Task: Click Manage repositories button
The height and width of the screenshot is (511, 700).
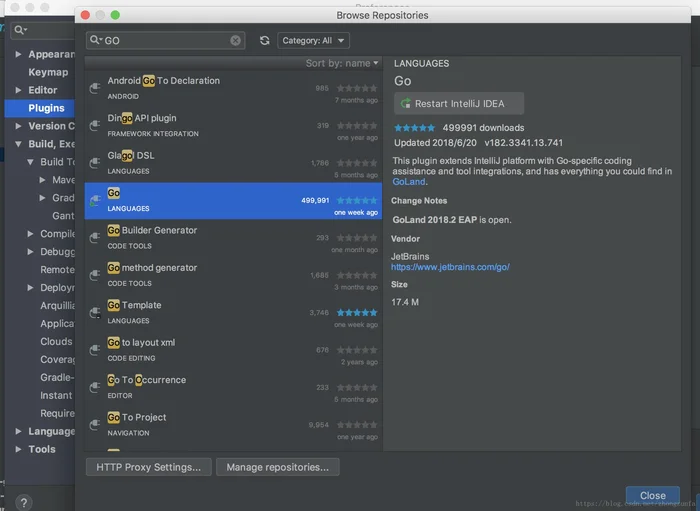Action: [278, 467]
